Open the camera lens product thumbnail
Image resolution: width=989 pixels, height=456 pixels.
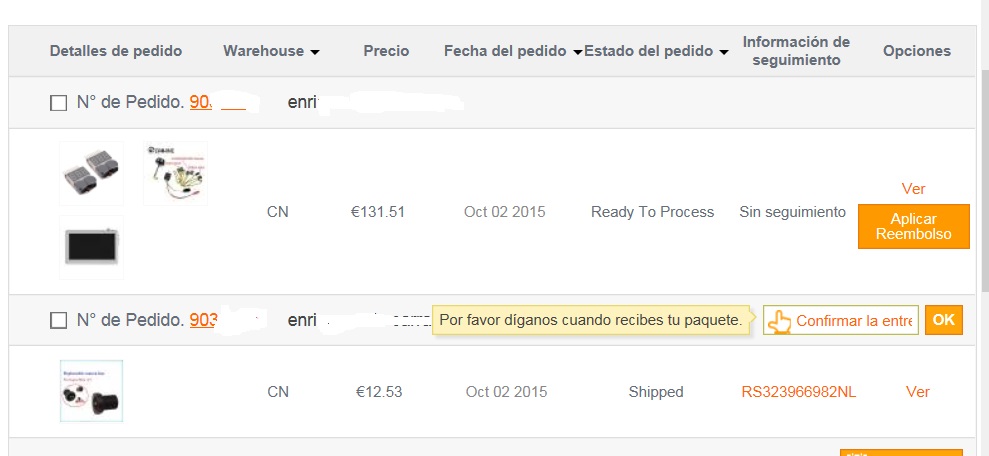(x=91, y=391)
